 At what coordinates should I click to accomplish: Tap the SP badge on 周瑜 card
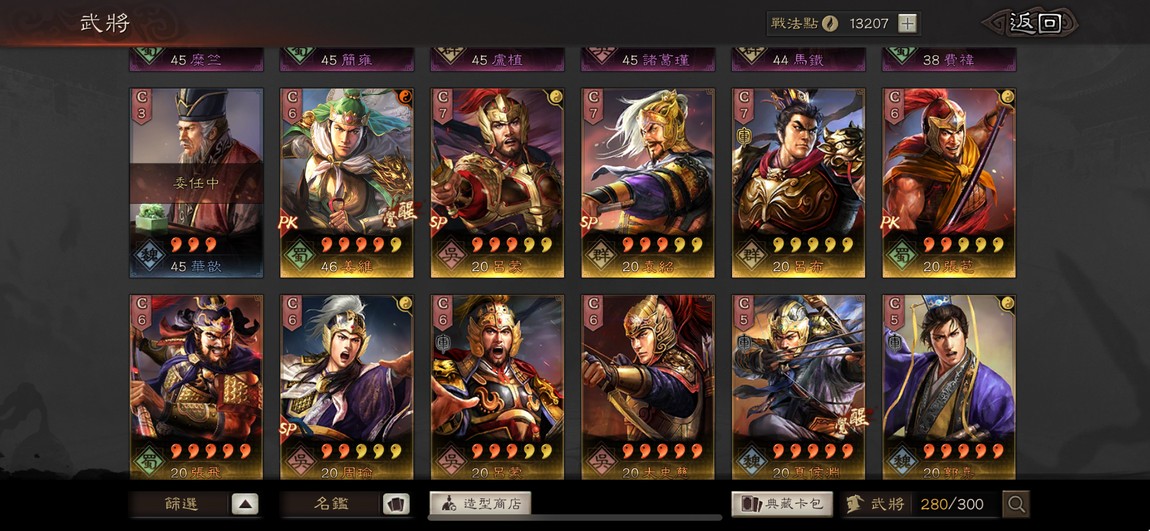[289, 429]
